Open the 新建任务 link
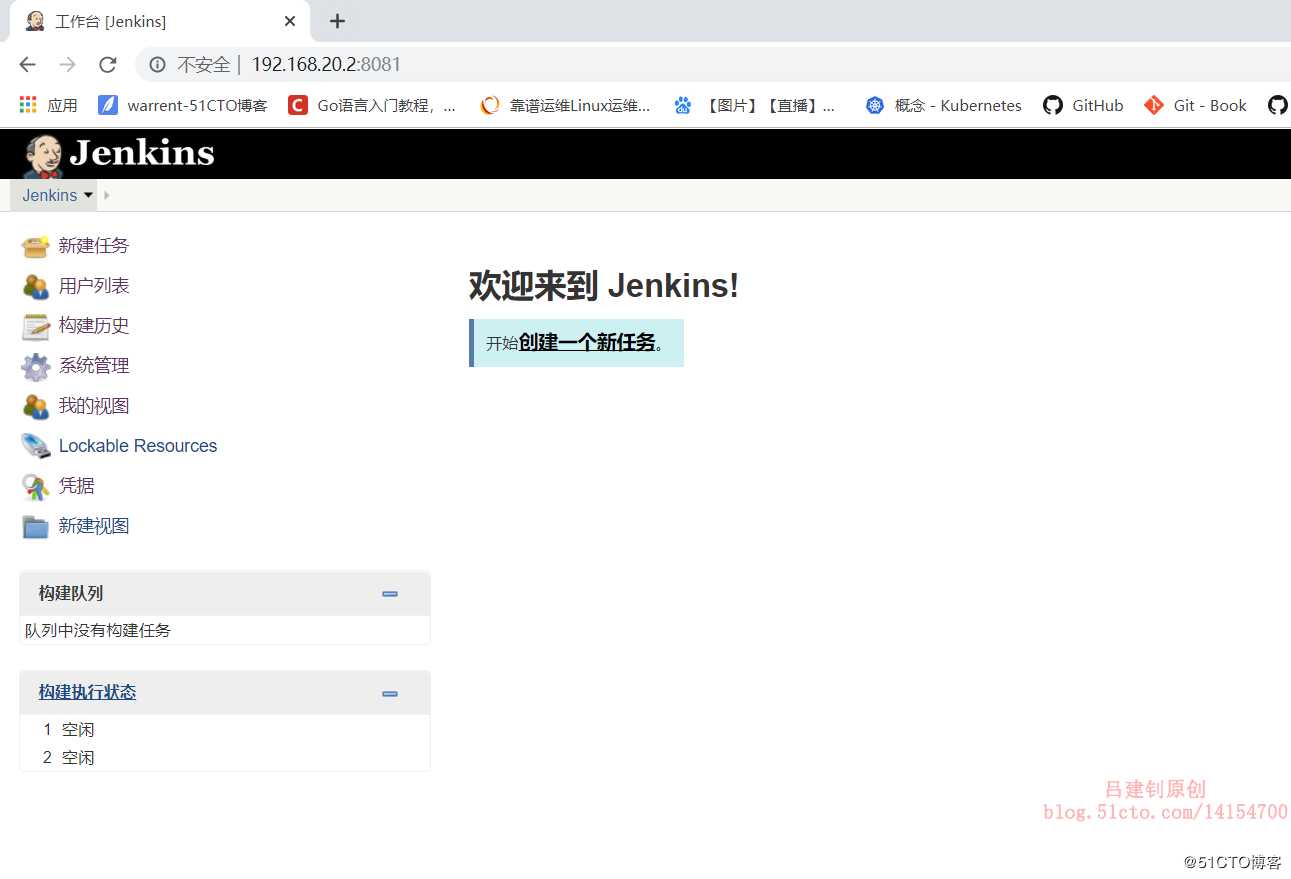This screenshot has width=1291, height=879. pyautogui.click(x=94, y=245)
